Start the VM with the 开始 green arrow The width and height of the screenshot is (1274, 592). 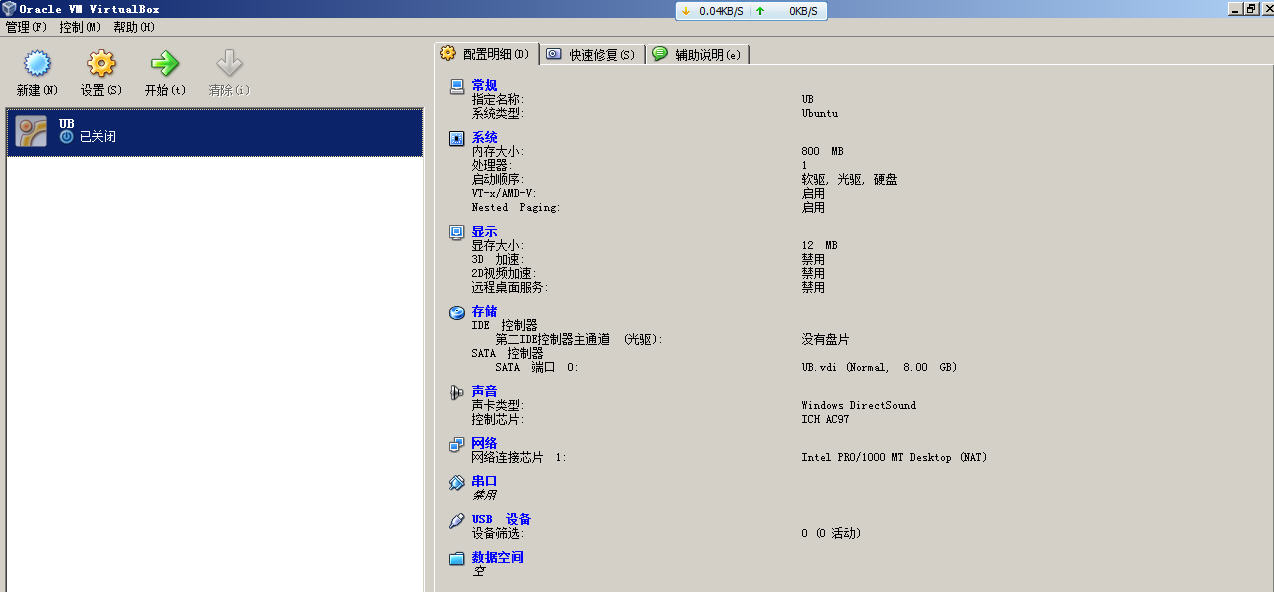click(x=165, y=64)
